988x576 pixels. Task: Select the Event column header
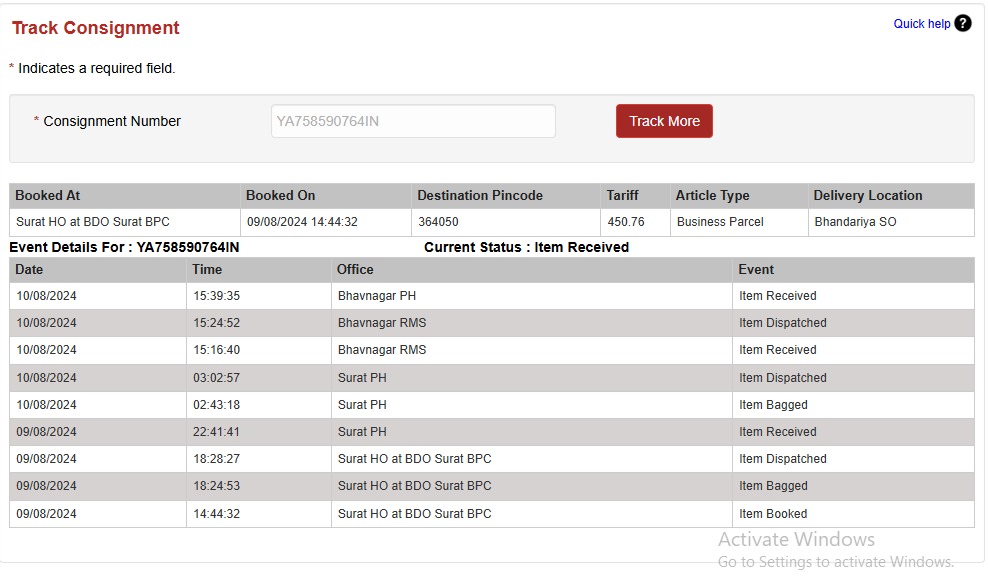[x=756, y=270]
